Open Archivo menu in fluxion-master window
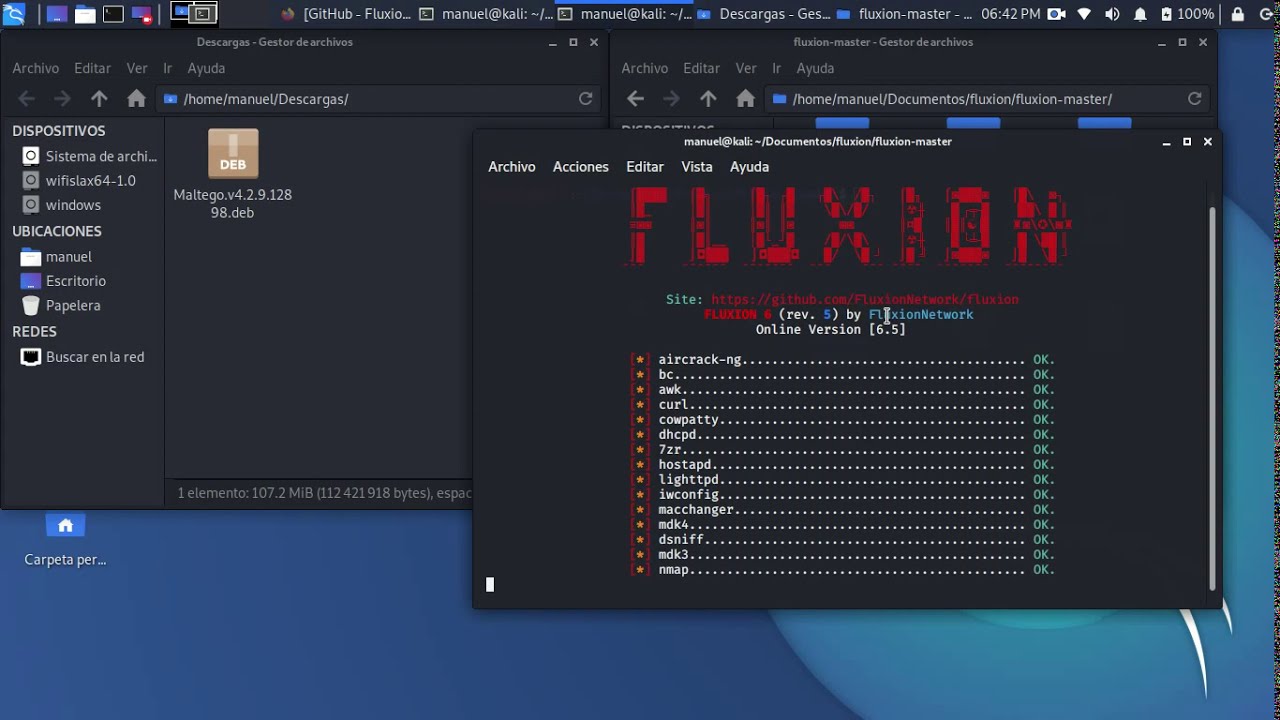Image resolution: width=1280 pixels, height=720 pixels. point(645,68)
